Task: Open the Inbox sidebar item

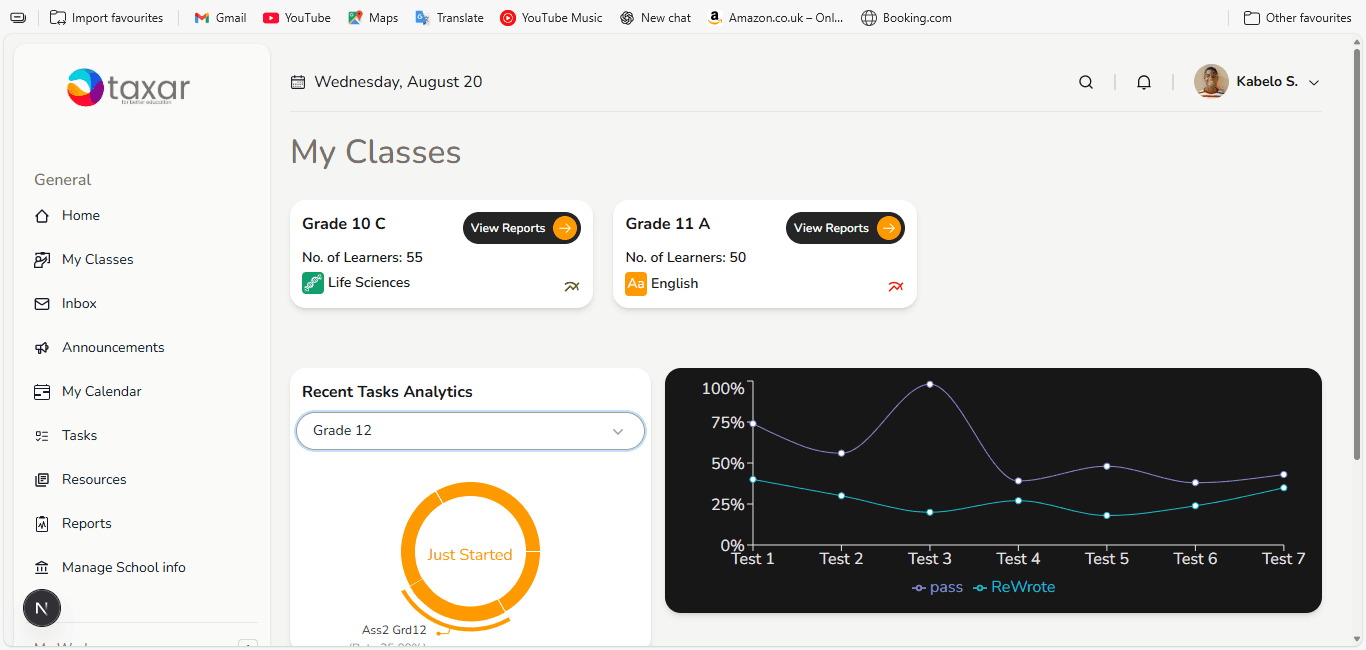Action: click(x=79, y=303)
